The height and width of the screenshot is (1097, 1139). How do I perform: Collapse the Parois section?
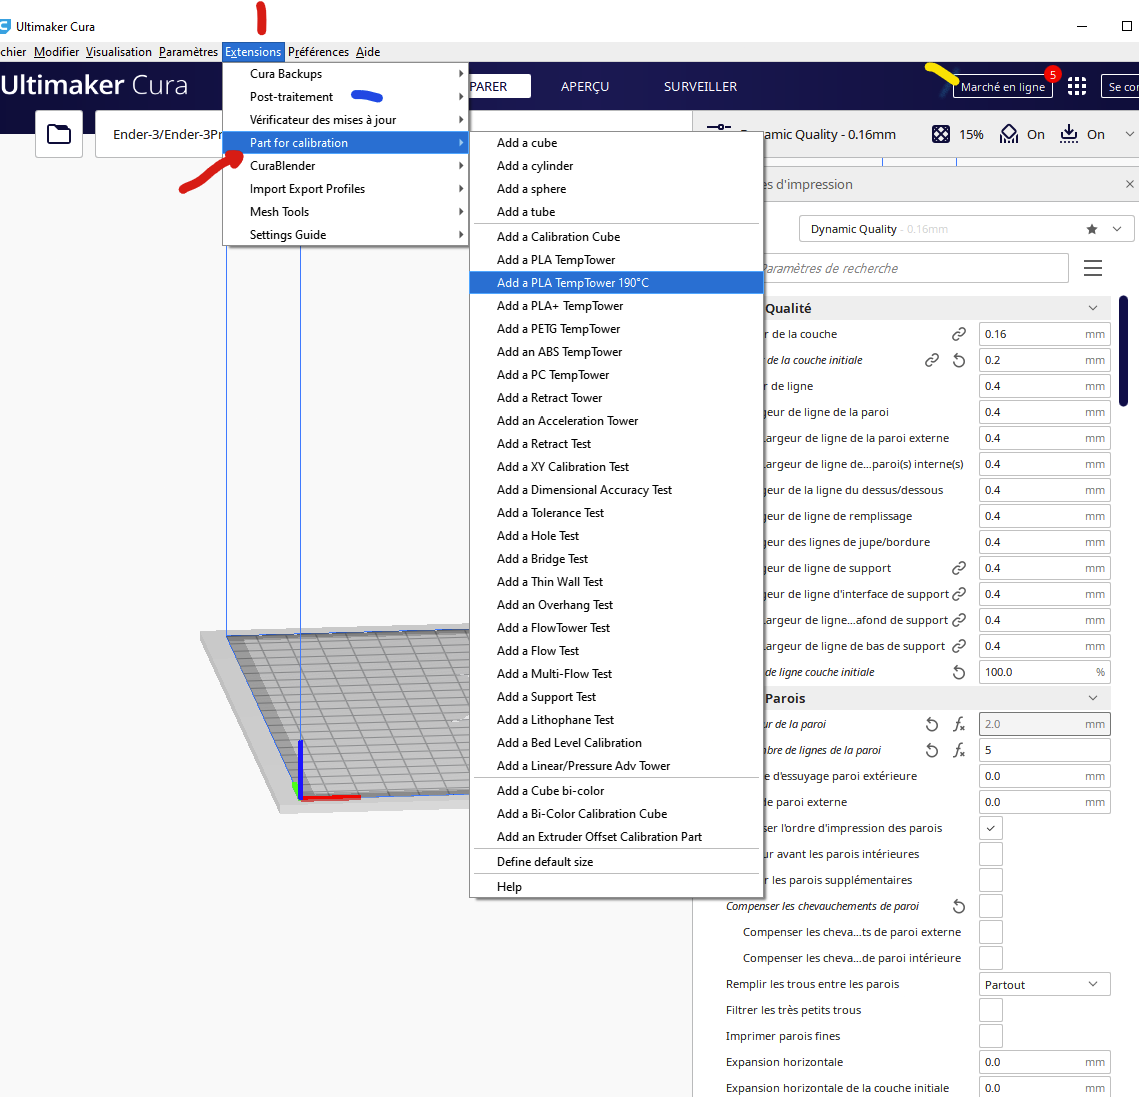pyautogui.click(x=1093, y=698)
